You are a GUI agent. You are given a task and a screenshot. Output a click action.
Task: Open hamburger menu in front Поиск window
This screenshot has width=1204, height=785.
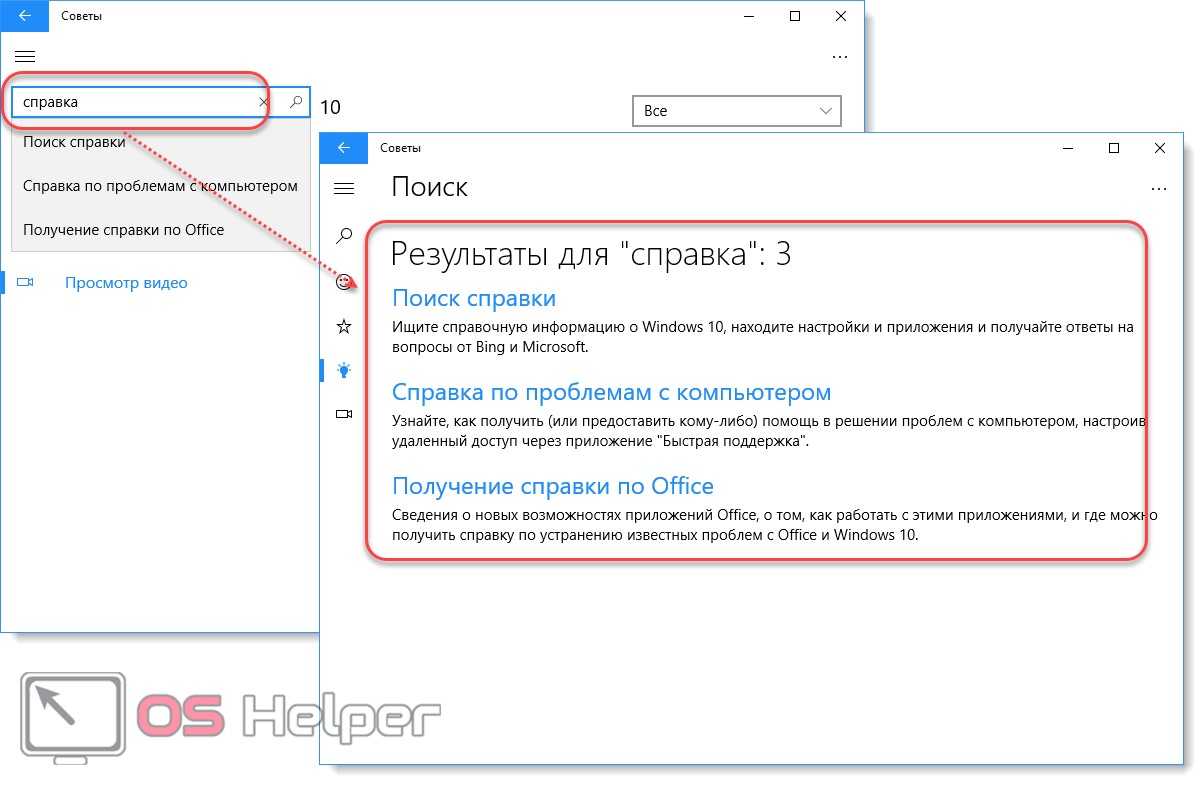point(344,188)
